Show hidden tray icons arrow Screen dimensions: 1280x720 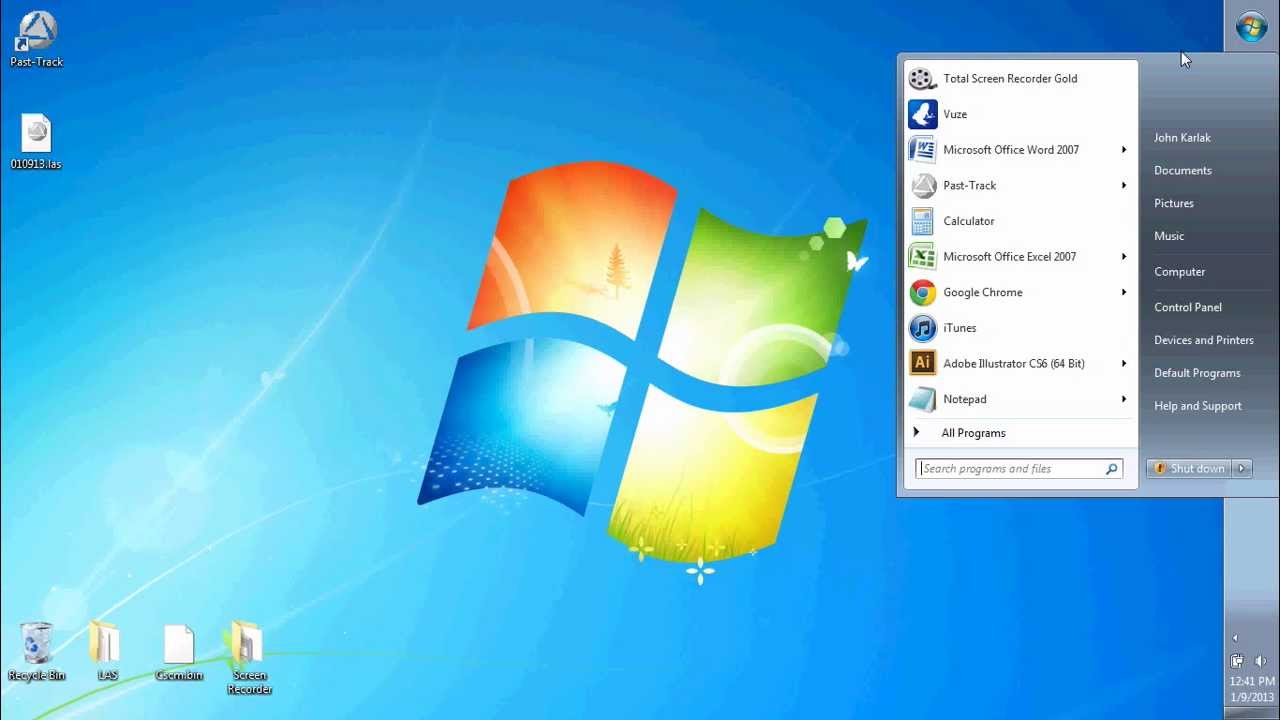coord(1235,638)
